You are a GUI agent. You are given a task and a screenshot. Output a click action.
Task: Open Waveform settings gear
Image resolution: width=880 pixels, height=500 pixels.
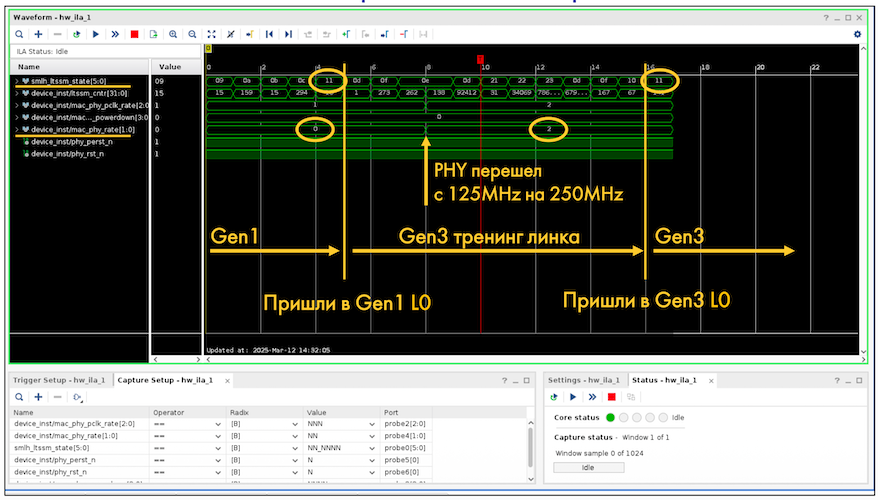[857, 34]
